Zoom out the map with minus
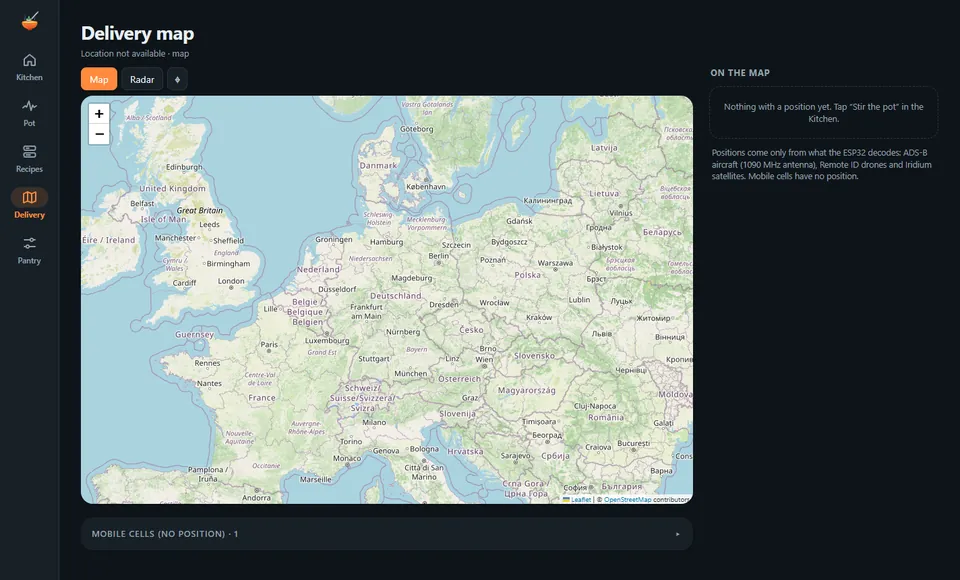This screenshot has height=580, width=960. click(99, 134)
